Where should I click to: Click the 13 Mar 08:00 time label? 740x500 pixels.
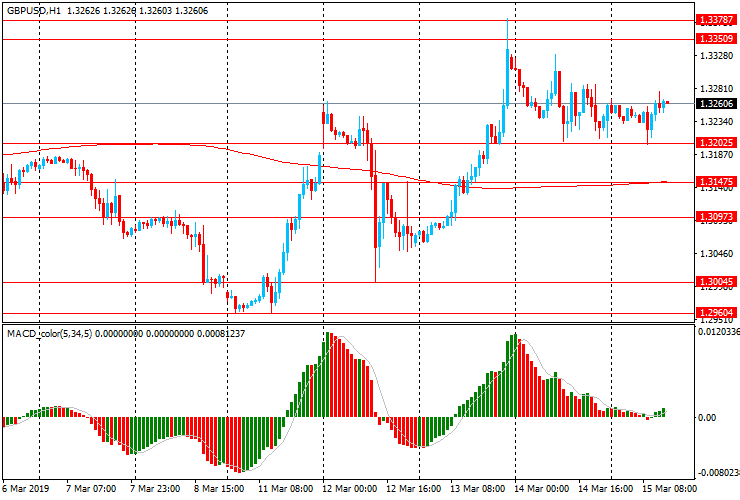point(477,490)
